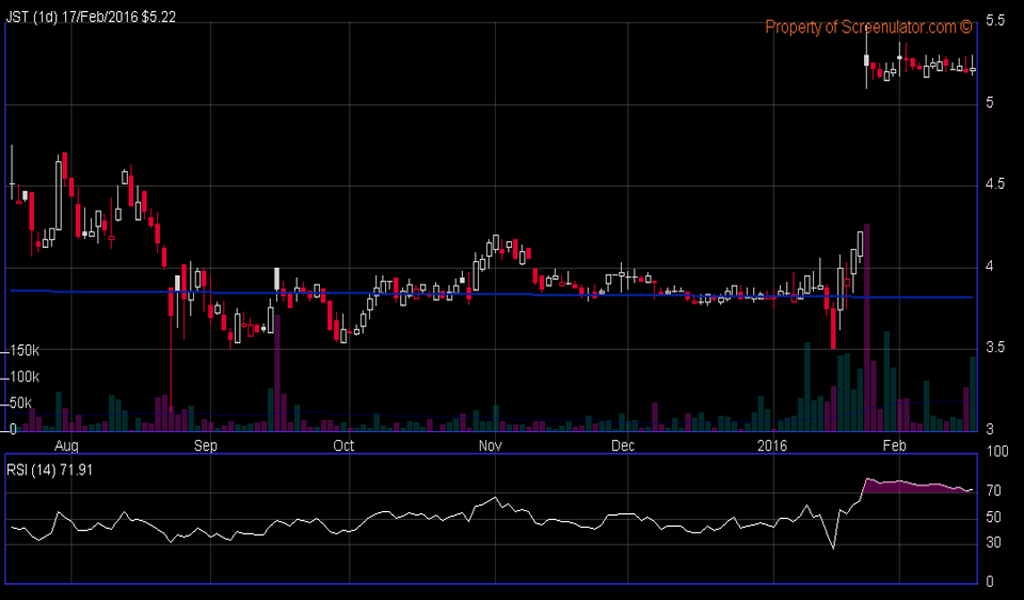Click the 2016 label on timeline
Image resolution: width=1024 pixels, height=600 pixels.
[771, 446]
